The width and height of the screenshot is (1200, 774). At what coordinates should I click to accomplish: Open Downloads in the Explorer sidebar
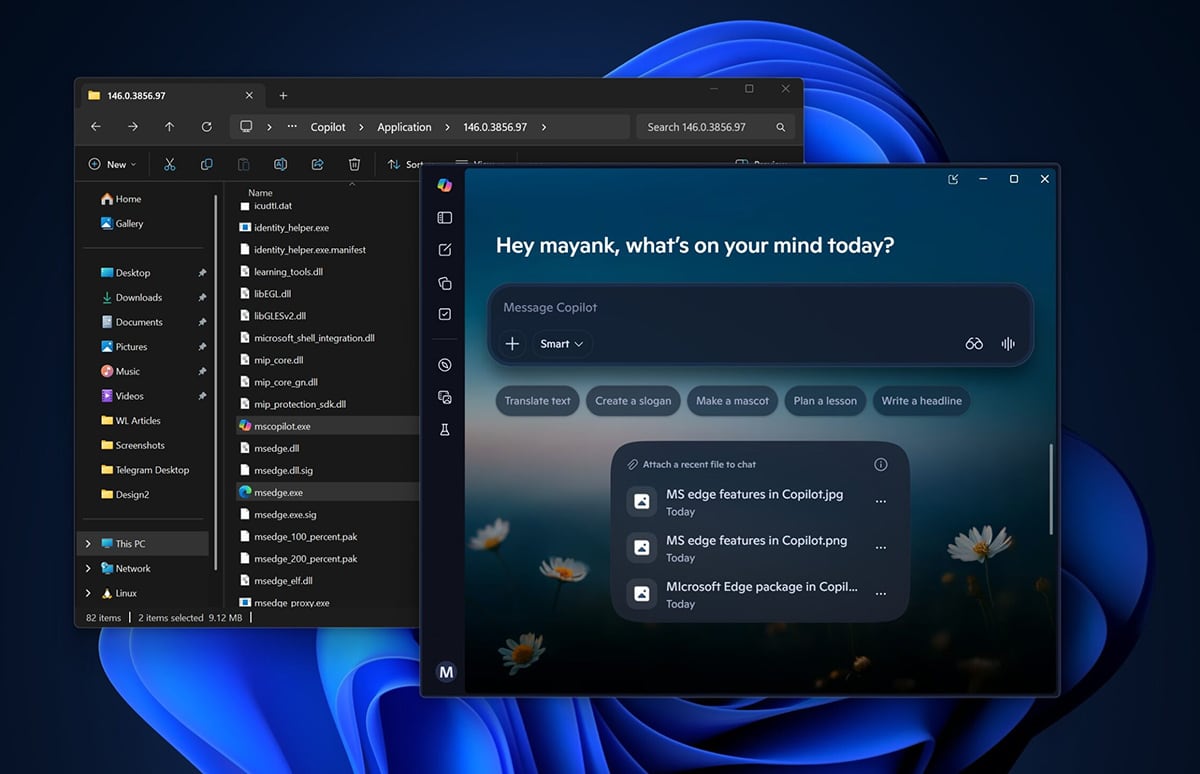[x=138, y=297]
